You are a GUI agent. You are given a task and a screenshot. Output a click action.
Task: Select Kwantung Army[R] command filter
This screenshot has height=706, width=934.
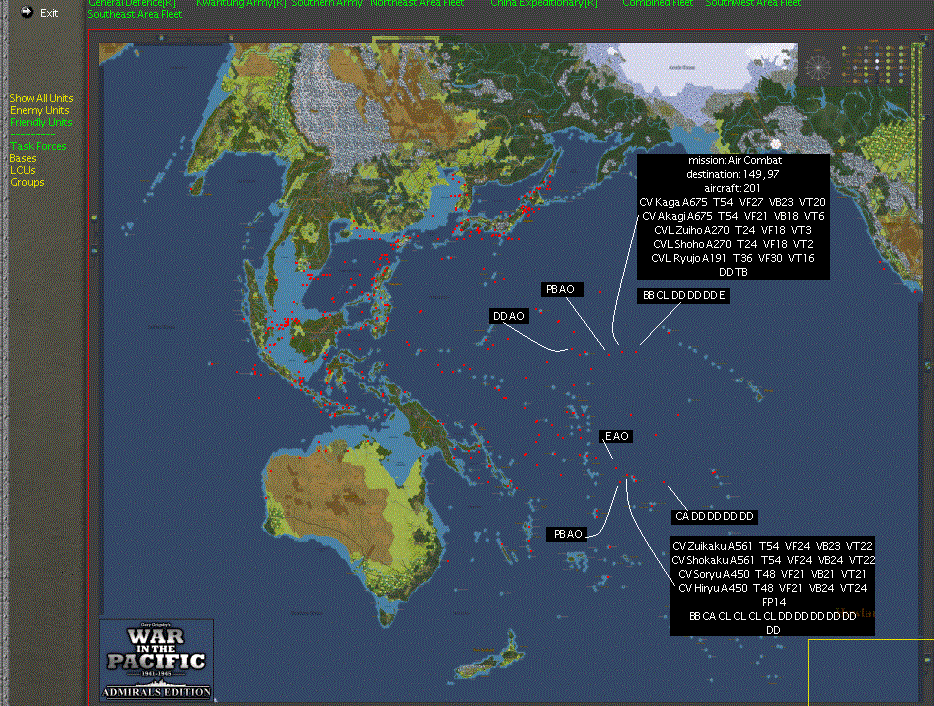pos(241,4)
